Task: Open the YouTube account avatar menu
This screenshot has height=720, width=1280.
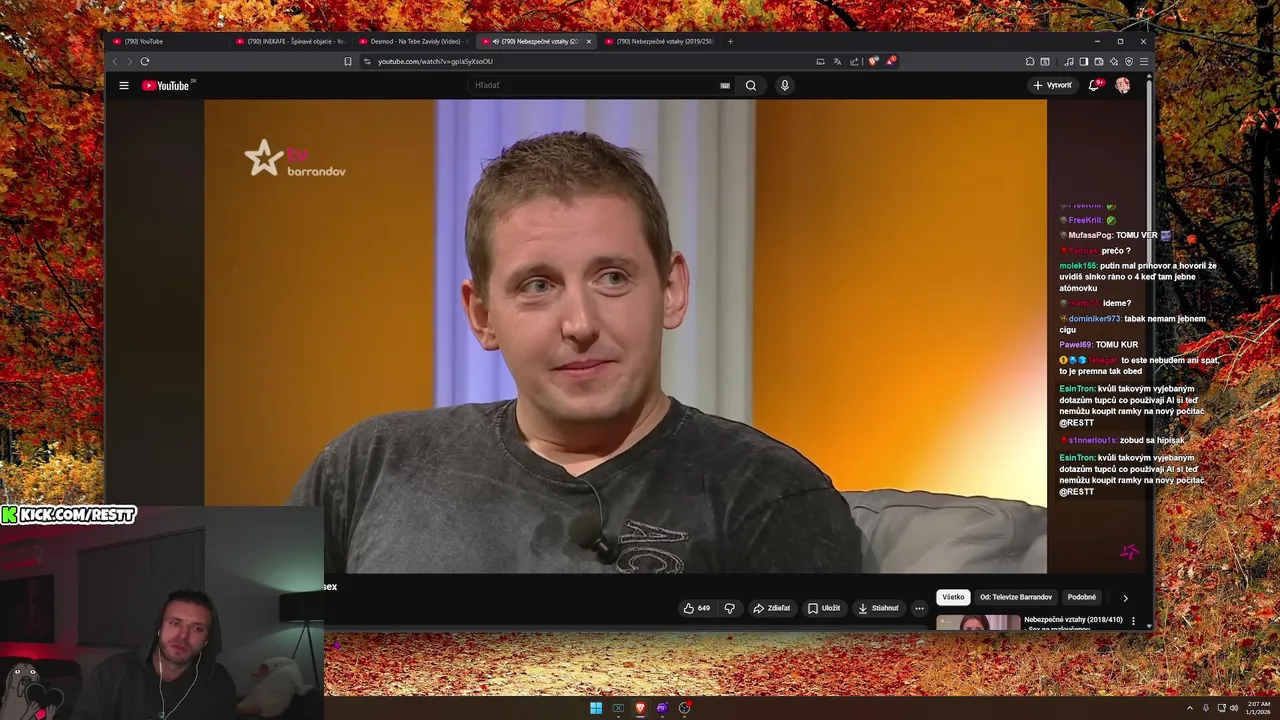Action: [1123, 85]
